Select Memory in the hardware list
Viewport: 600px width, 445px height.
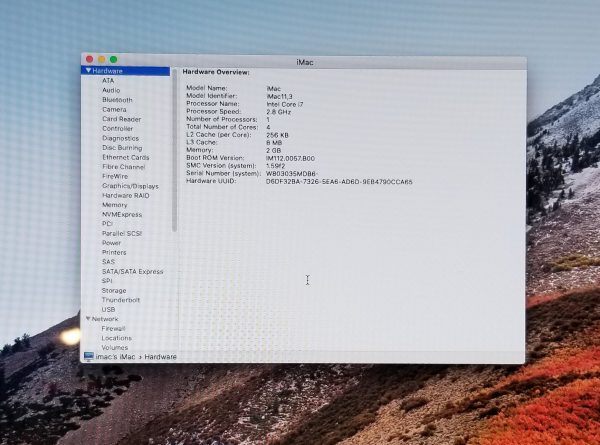pos(114,205)
